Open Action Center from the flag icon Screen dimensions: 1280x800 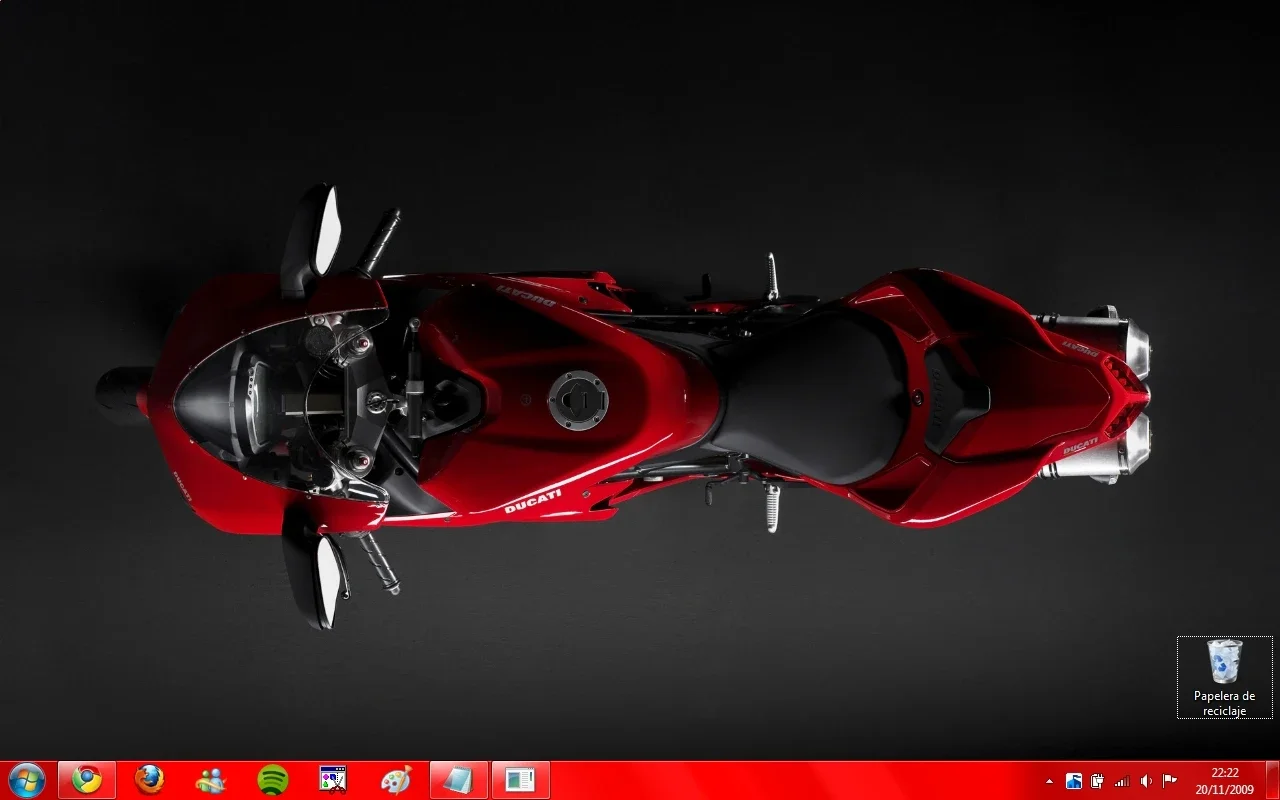coord(1170,781)
